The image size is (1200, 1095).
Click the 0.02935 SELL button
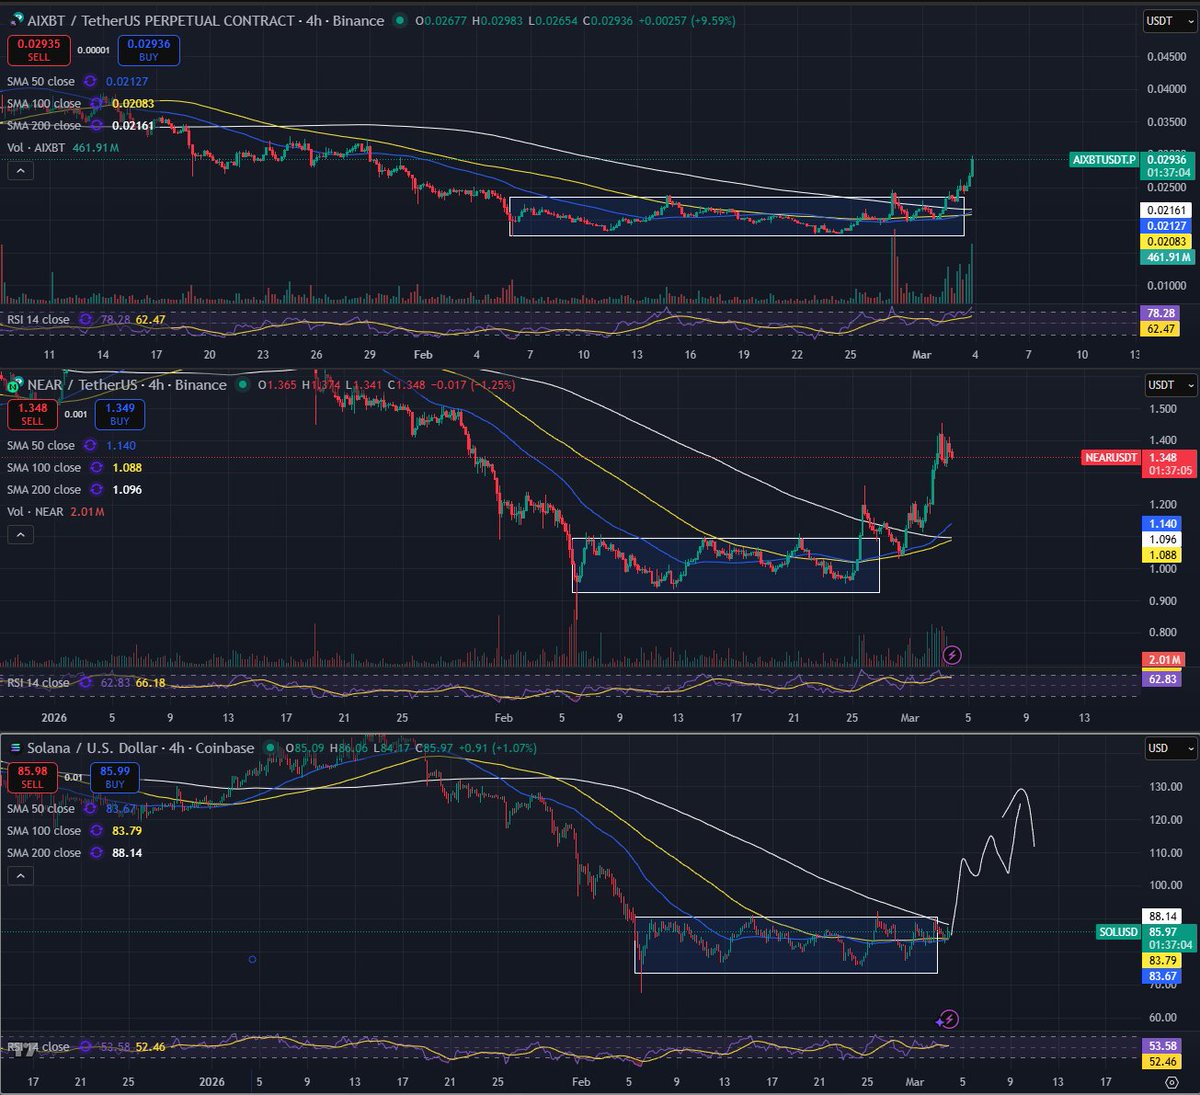click(x=39, y=50)
